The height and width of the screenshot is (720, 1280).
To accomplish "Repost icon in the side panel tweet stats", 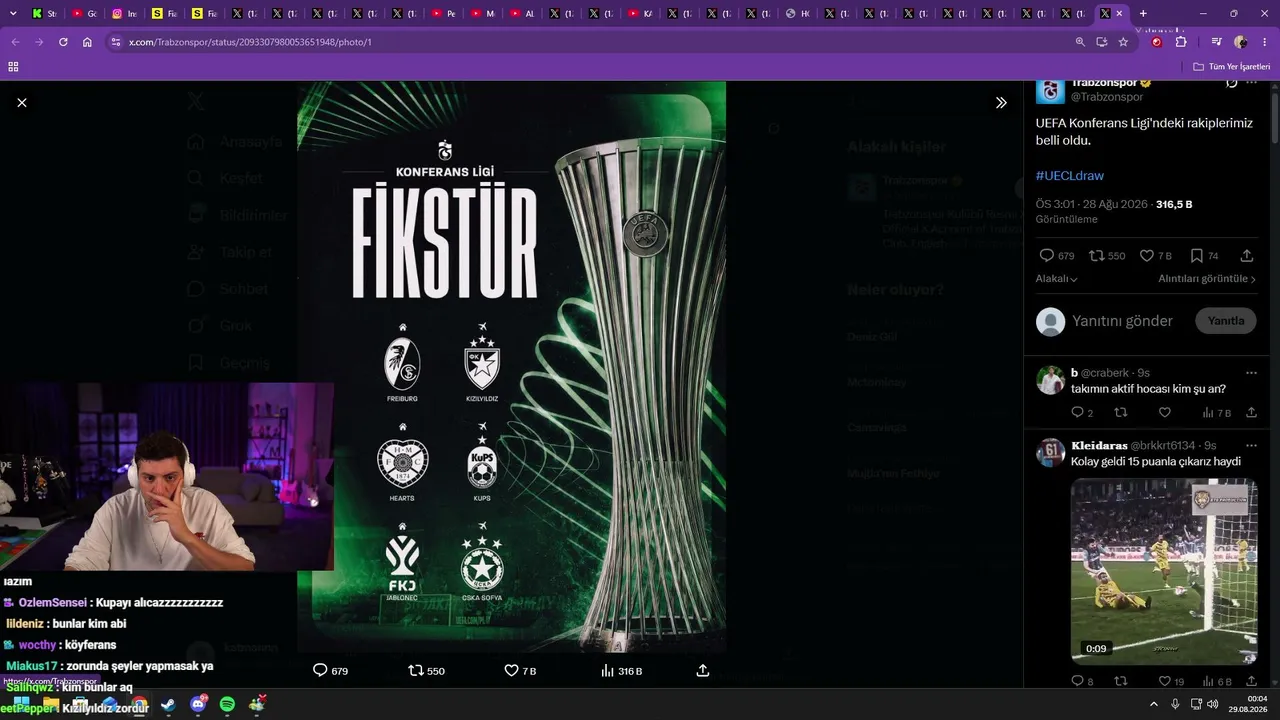I will [x=1096, y=255].
